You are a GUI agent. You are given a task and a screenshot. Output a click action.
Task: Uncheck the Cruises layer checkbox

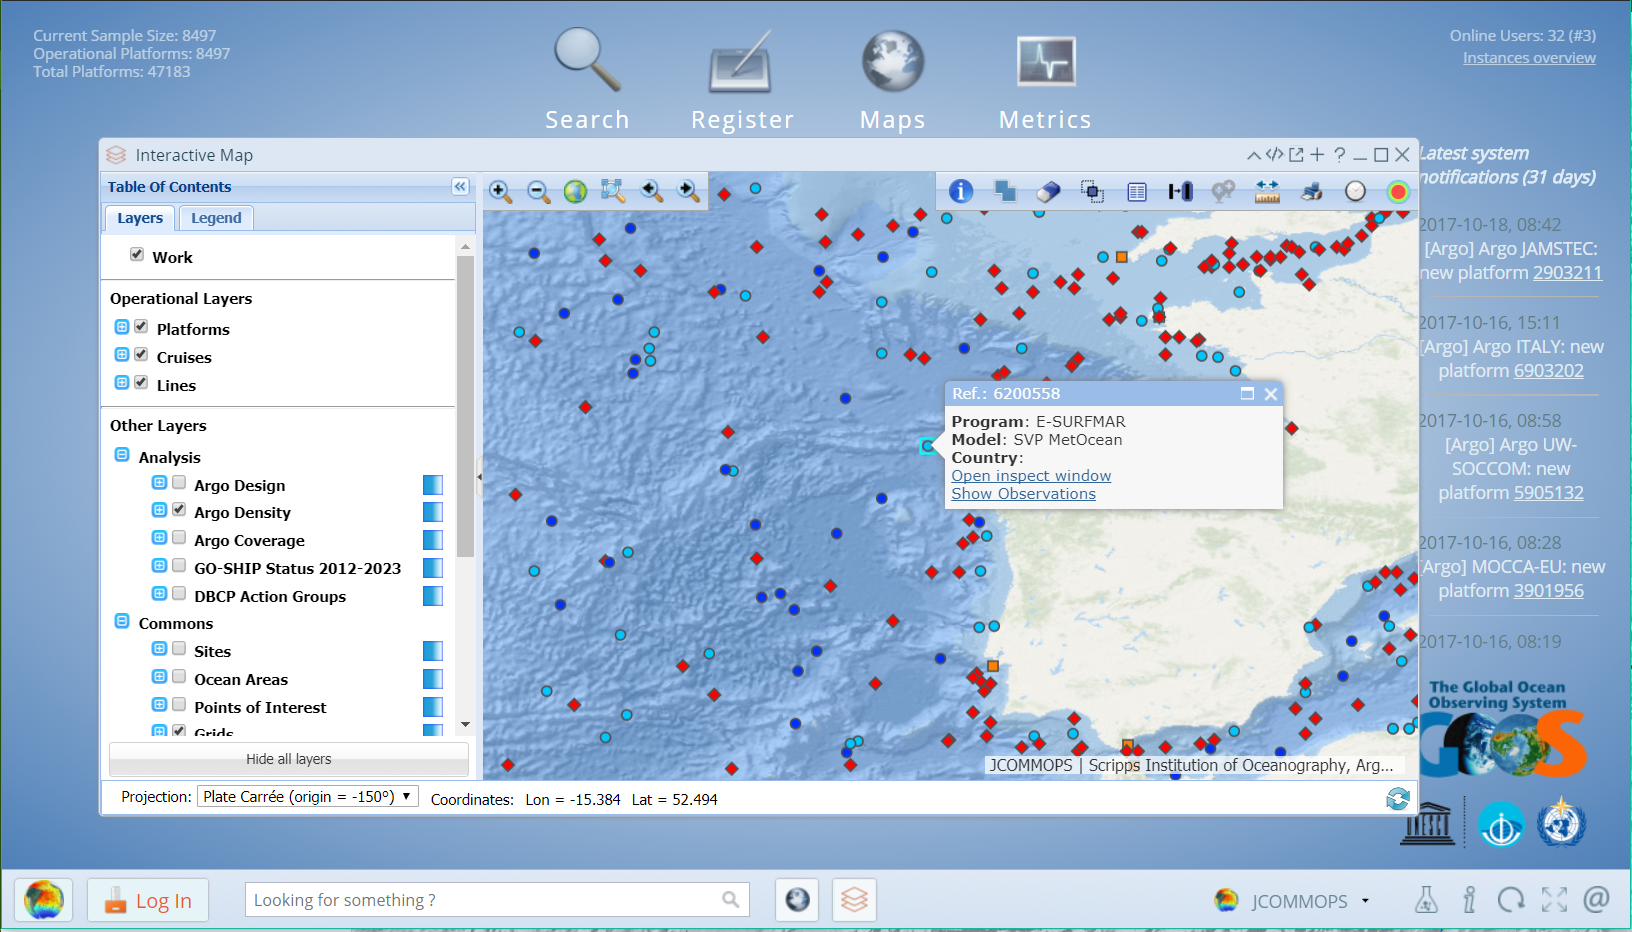click(x=141, y=354)
